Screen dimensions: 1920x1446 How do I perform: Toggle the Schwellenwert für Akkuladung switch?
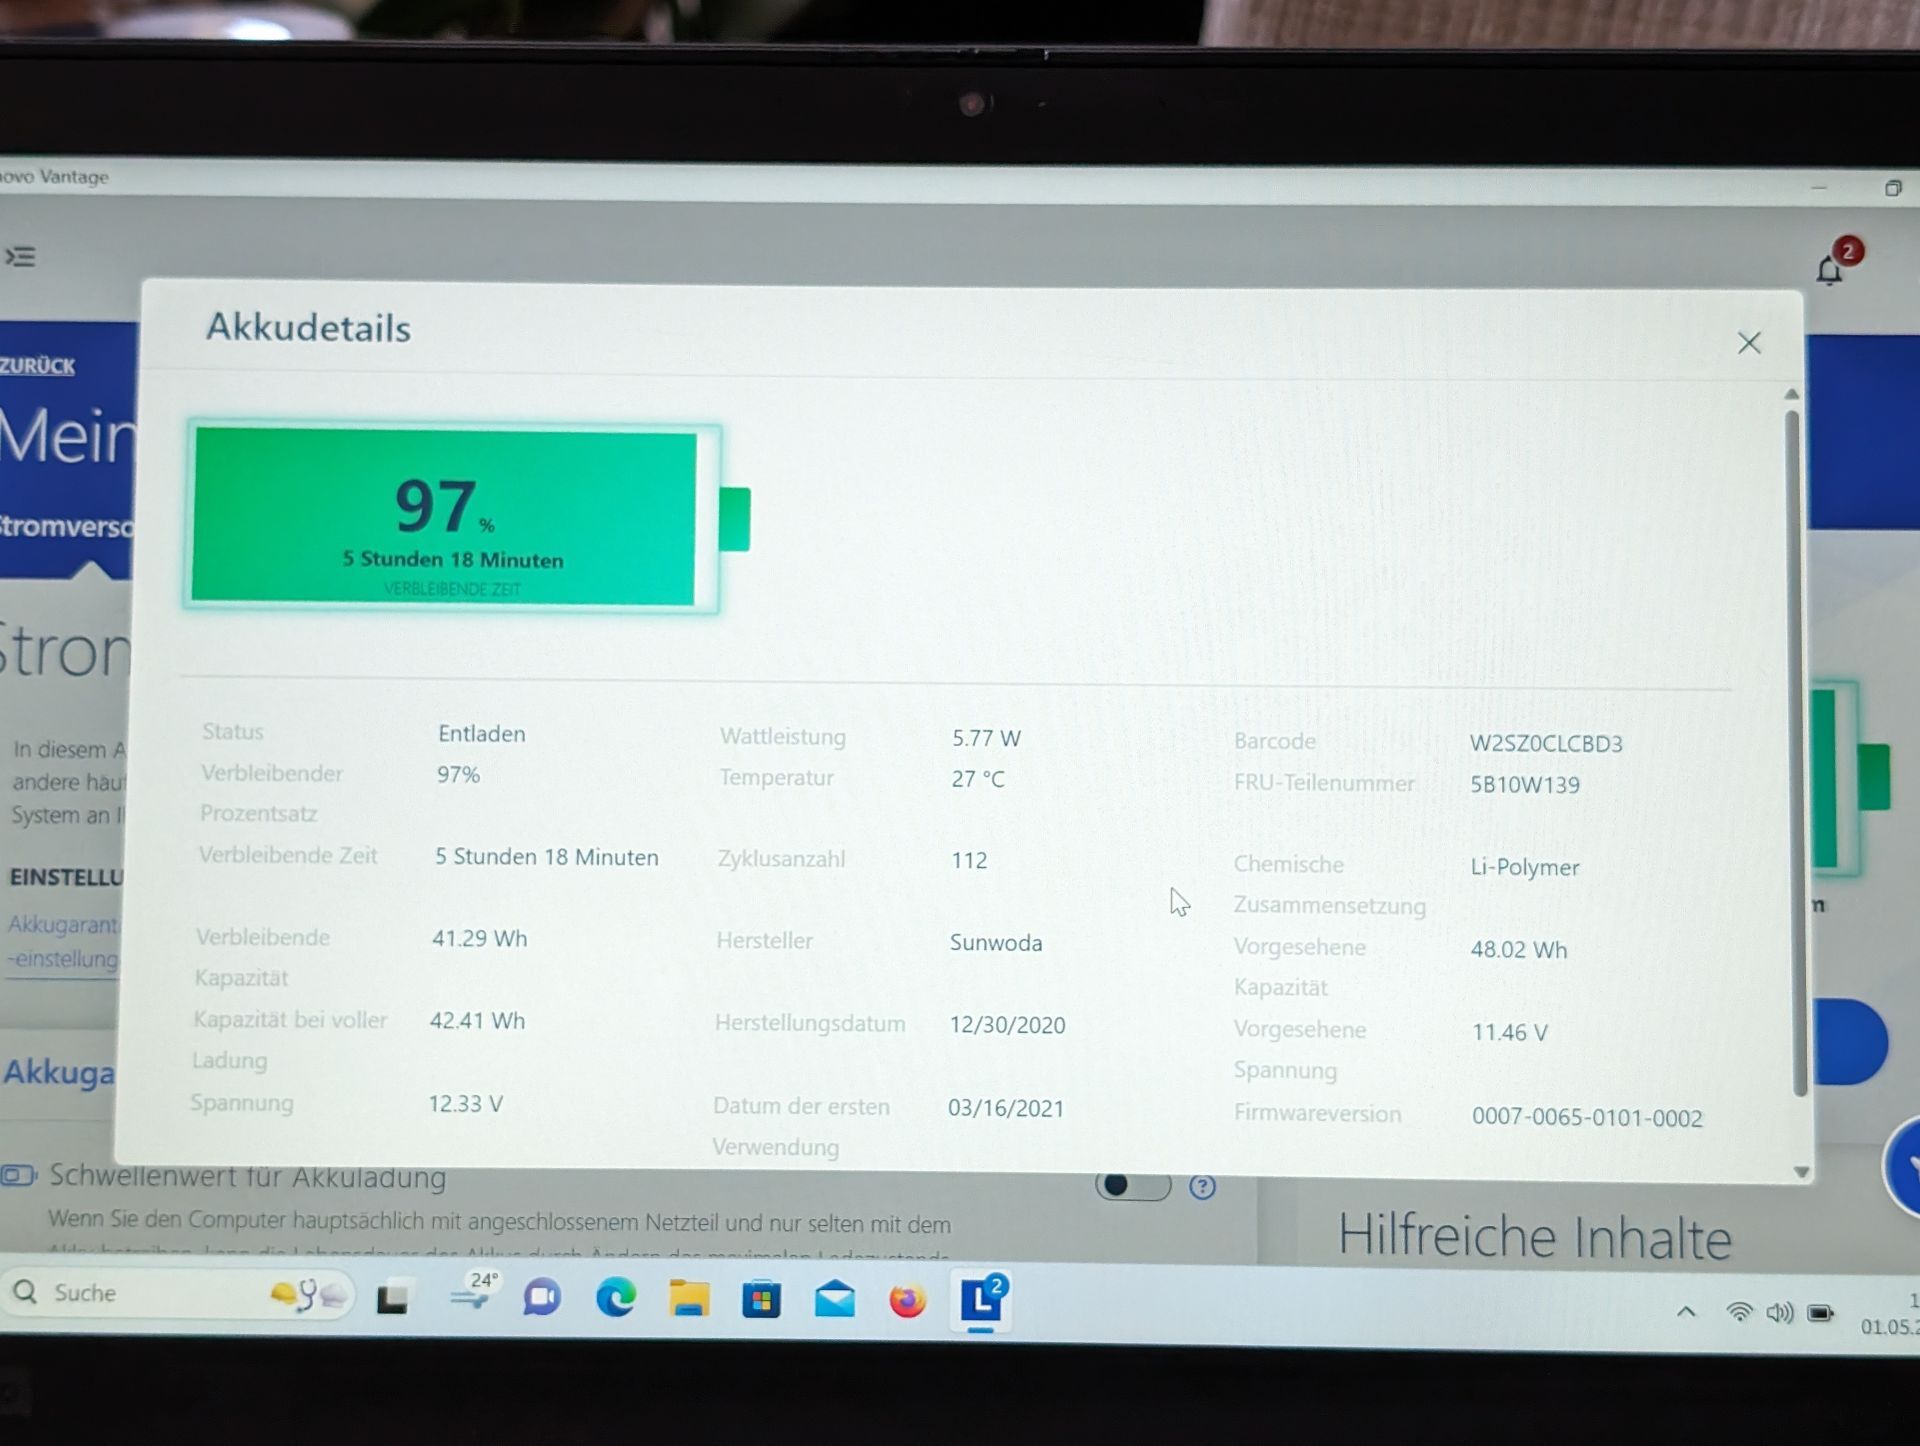click(1132, 1186)
